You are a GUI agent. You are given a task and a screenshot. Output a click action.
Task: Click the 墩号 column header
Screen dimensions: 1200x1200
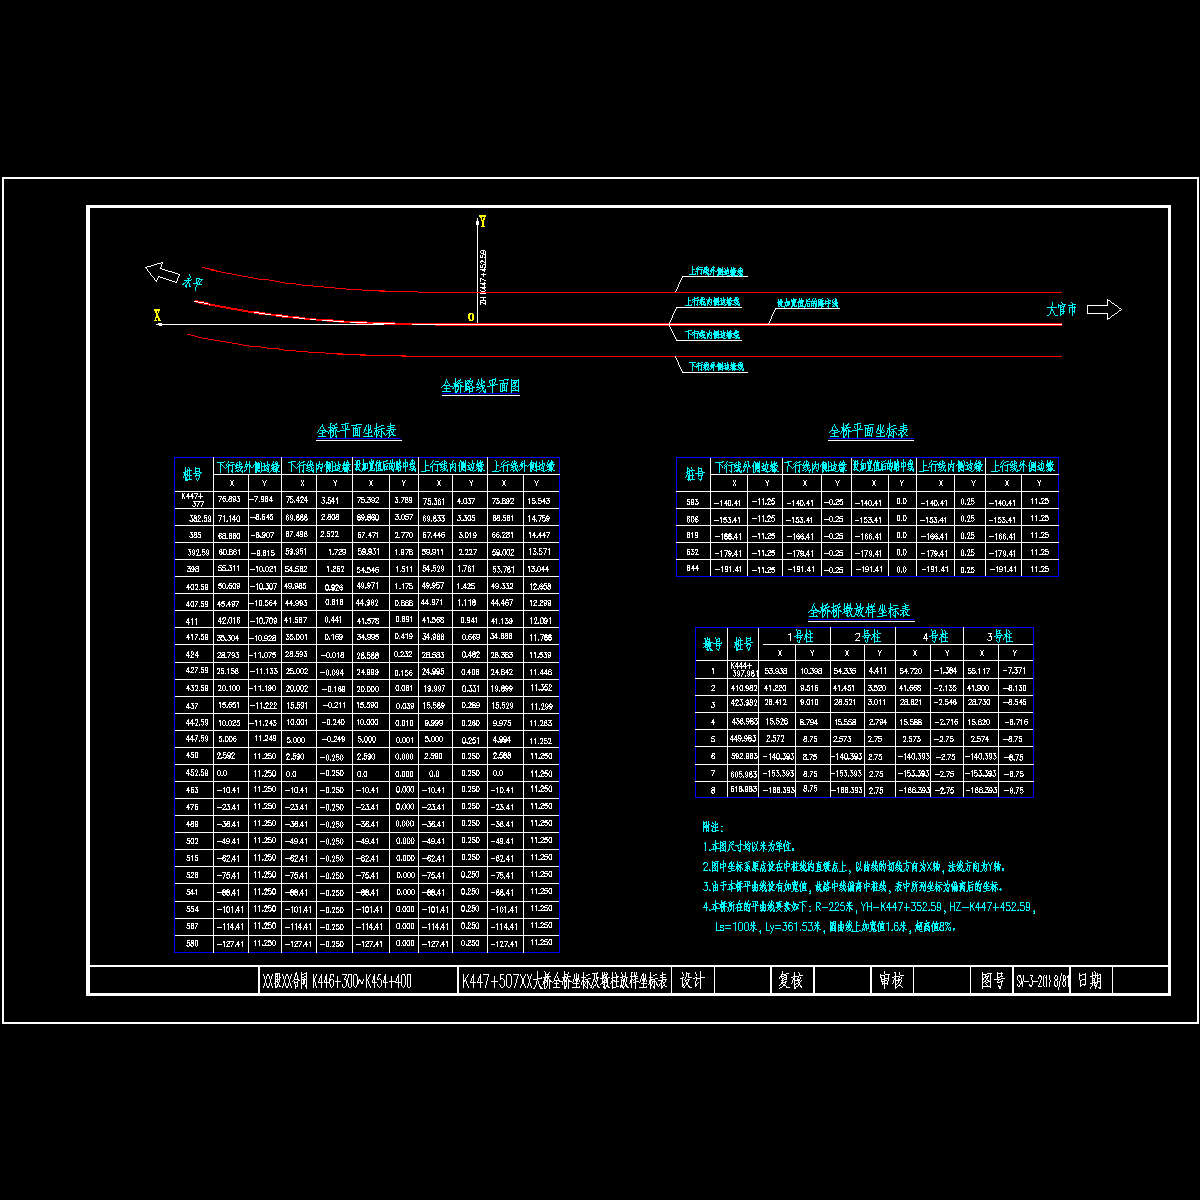tap(712, 645)
